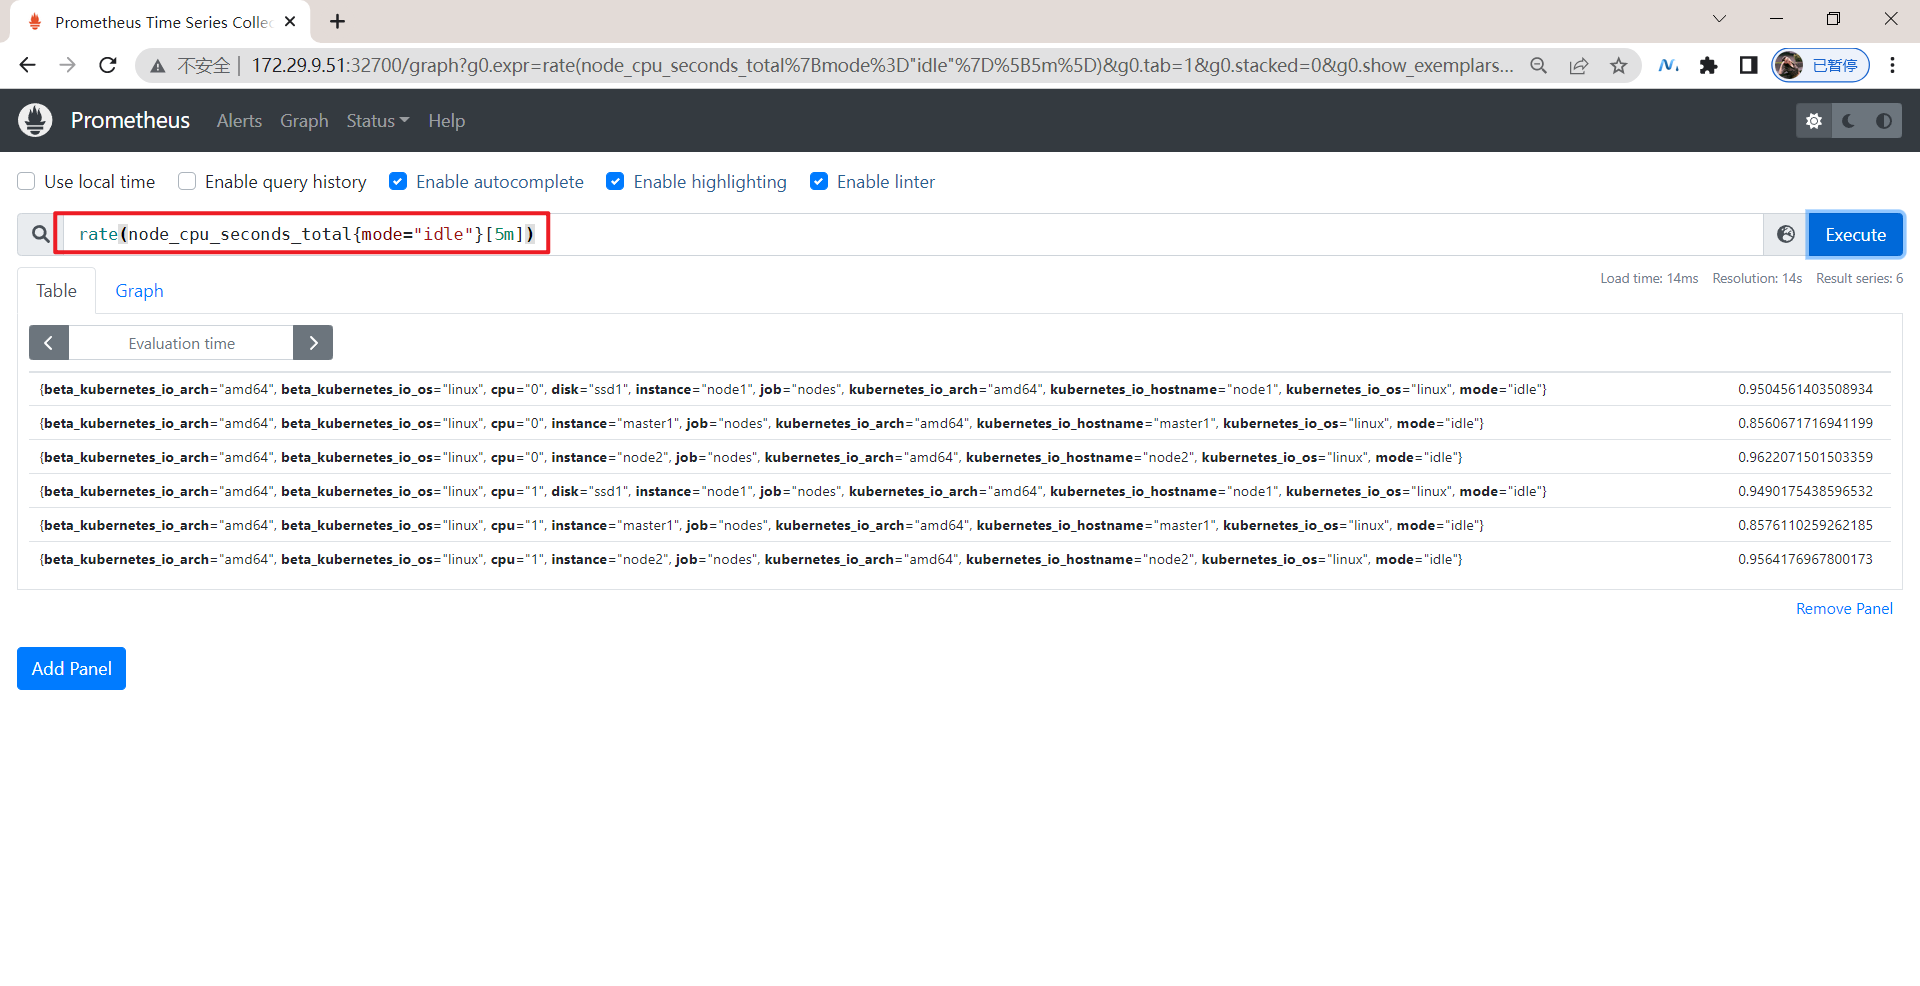Select value 0.8576110259262185
1920x986 pixels.
1805,525
